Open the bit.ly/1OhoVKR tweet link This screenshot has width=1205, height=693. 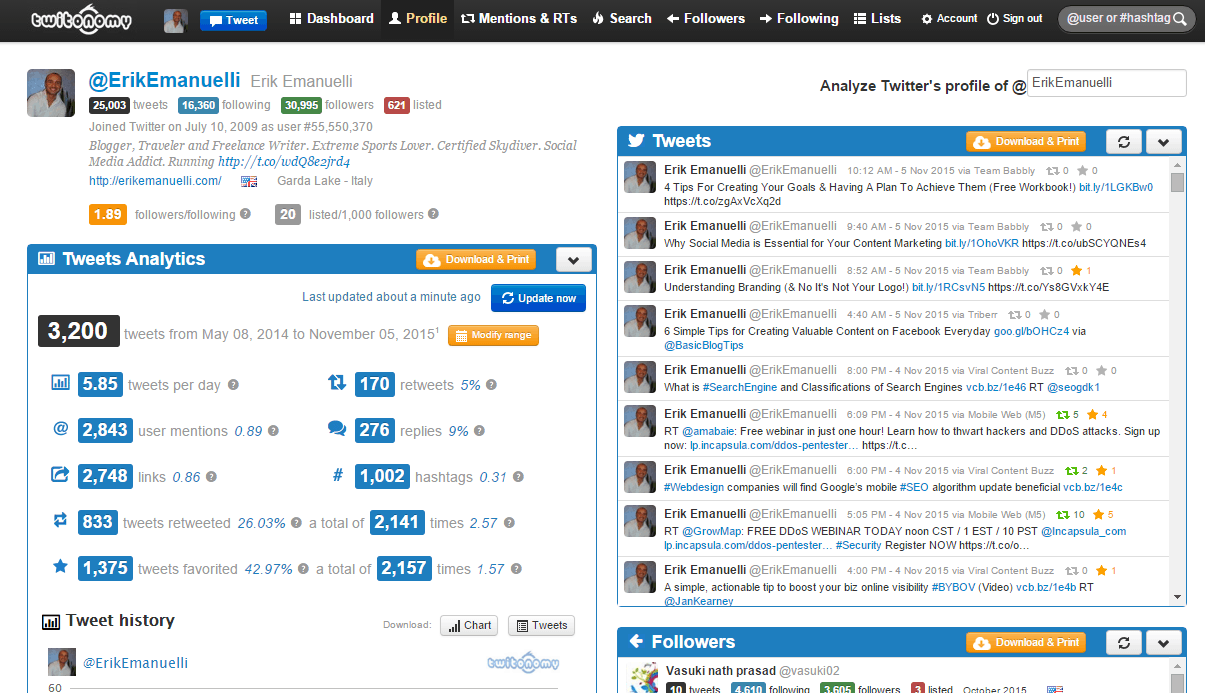coord(981,243)
